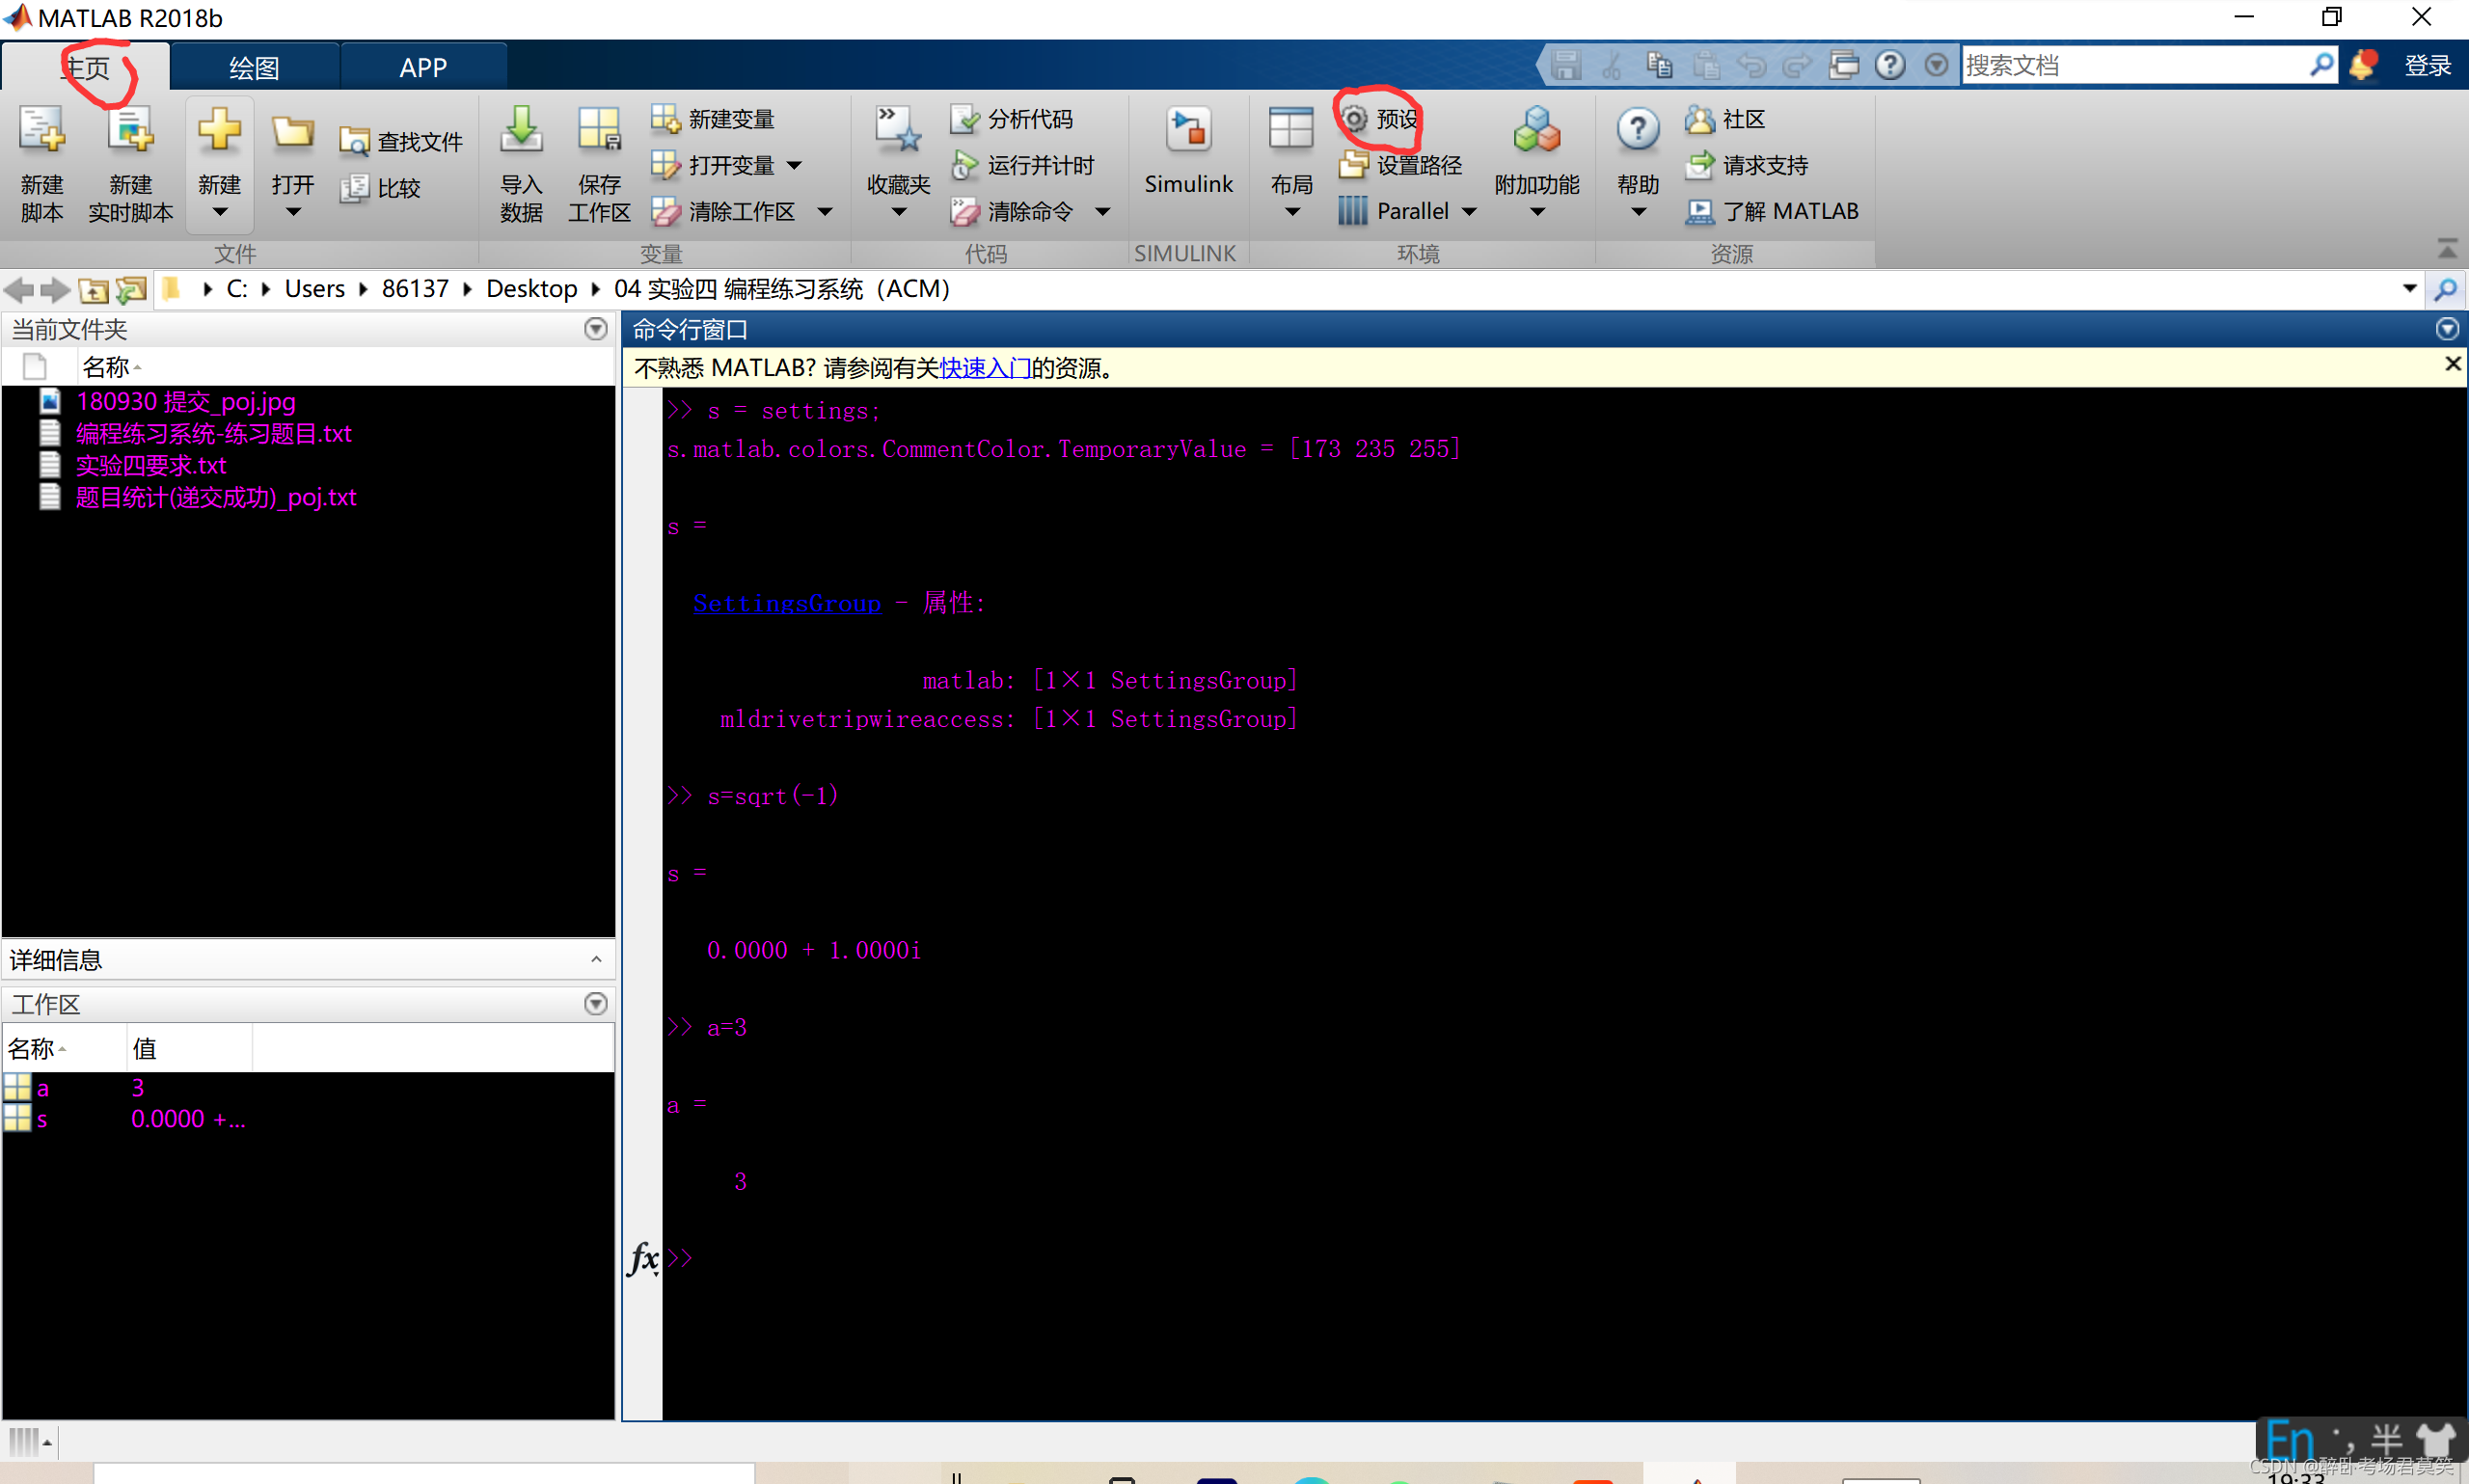Click 运行并计时 run and time
The image size is (2469, 1484).
point(1022,165)
